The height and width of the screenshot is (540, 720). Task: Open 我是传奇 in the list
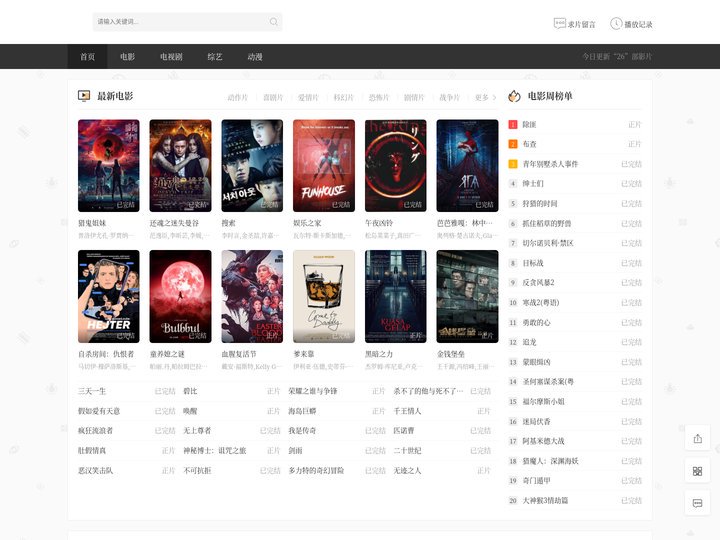(x=302, y=431)
